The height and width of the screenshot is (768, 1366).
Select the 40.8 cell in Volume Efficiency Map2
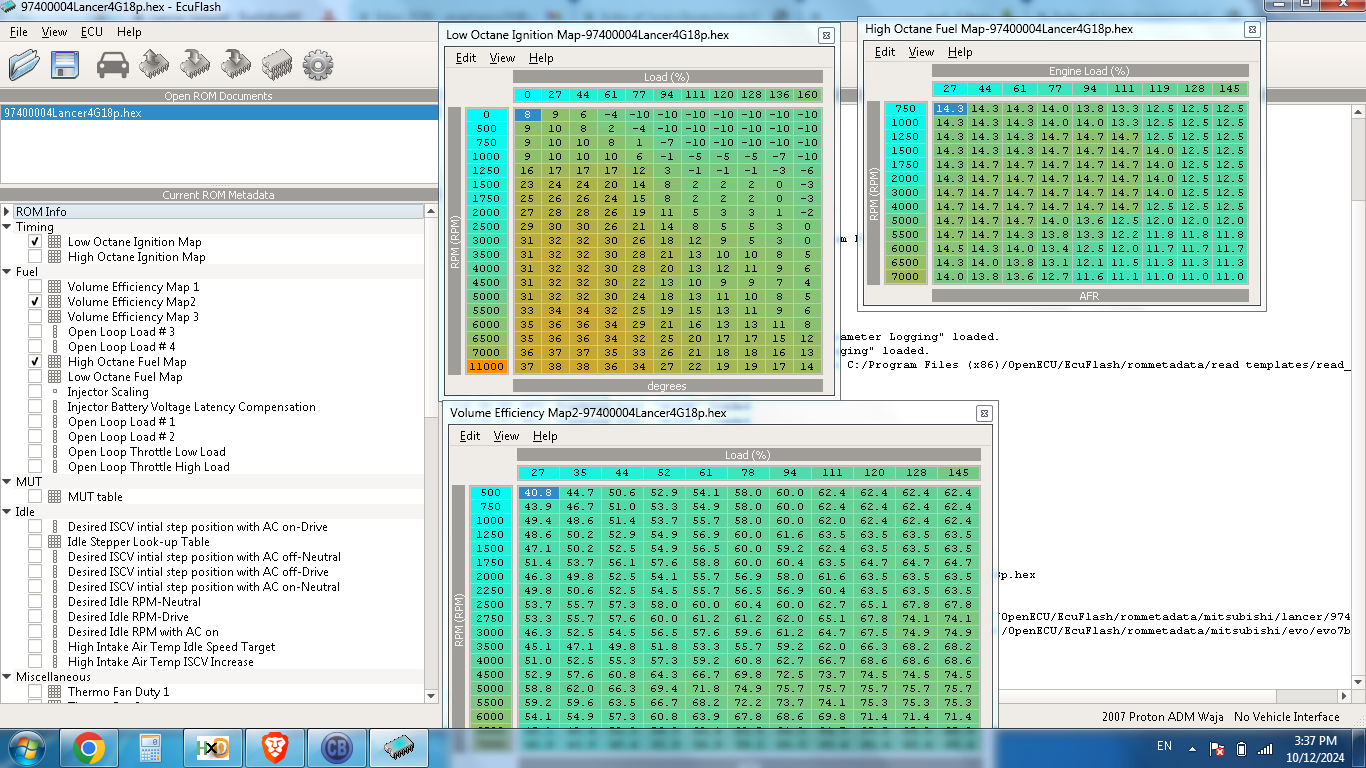coord(536,493)
